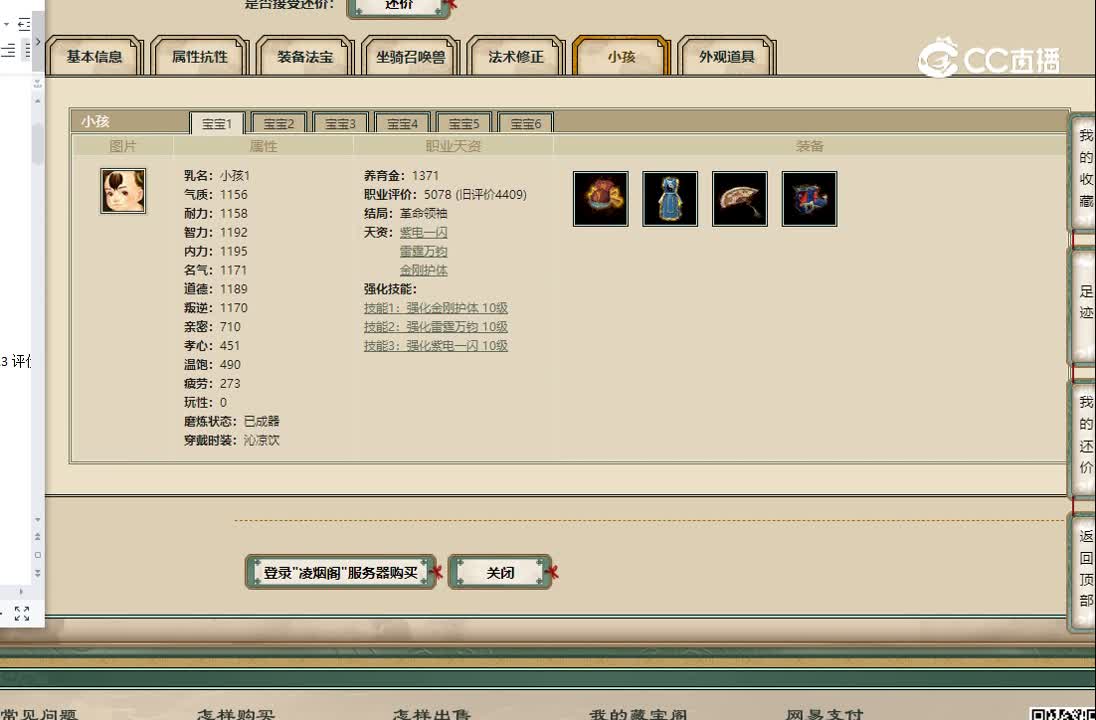This screenshot has width=1096, height=720.
Task: Open 技能3：强化紫电一闪 10级 link
Action: [x=435, y=345]
